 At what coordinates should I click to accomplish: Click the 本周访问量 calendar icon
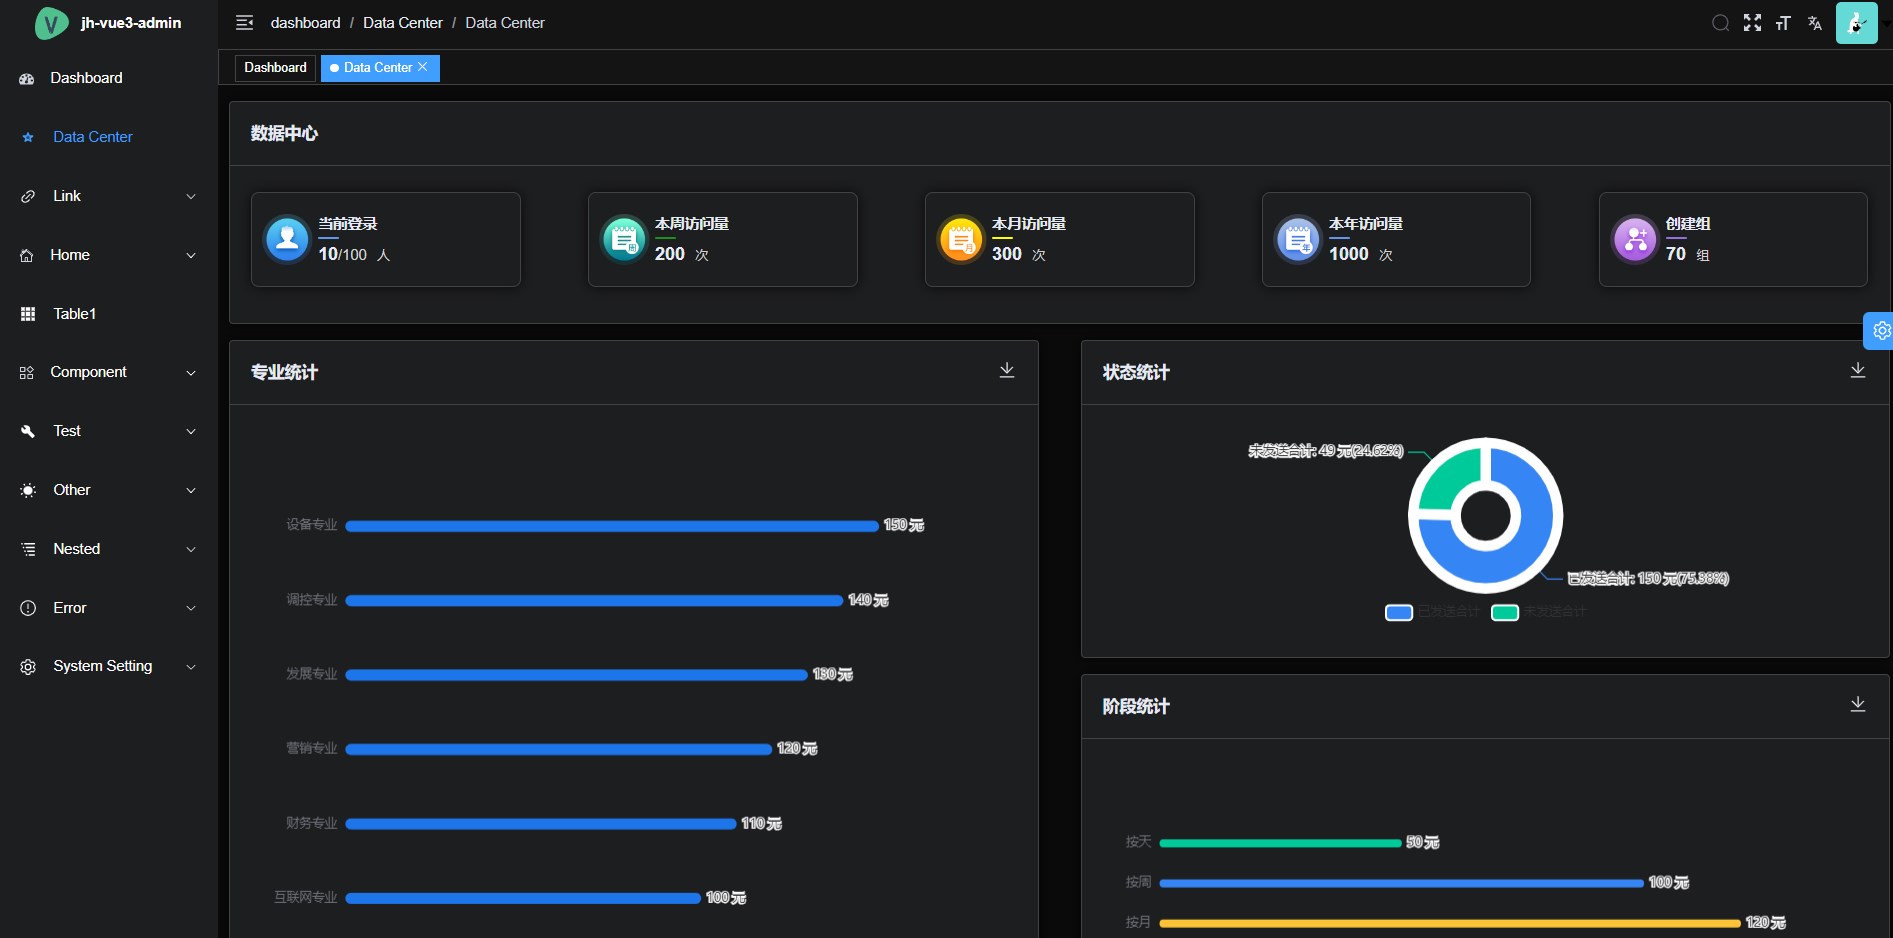[x=624, y=239]
